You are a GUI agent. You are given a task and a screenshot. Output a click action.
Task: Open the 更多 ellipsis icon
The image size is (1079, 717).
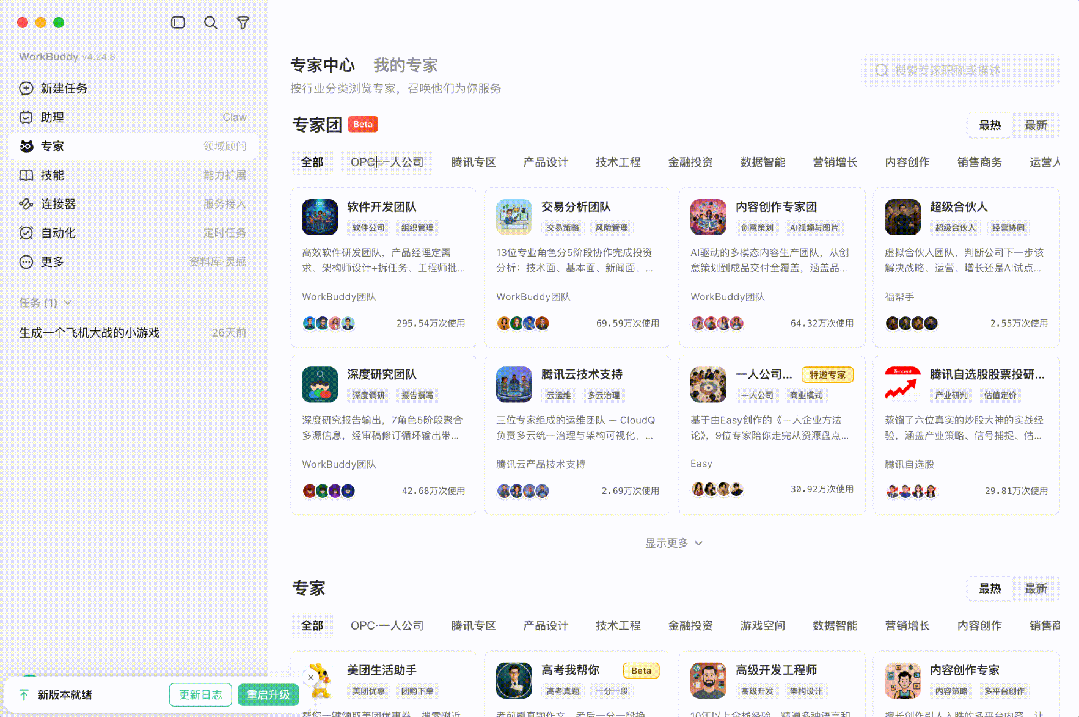26,261
